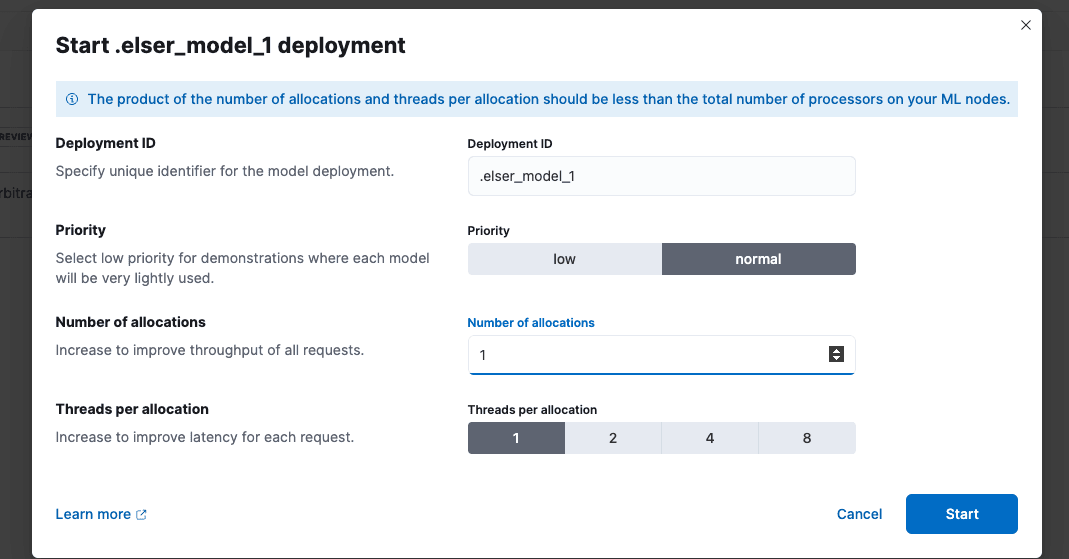
Task: Set priority to low
Action: coord(564,259)
